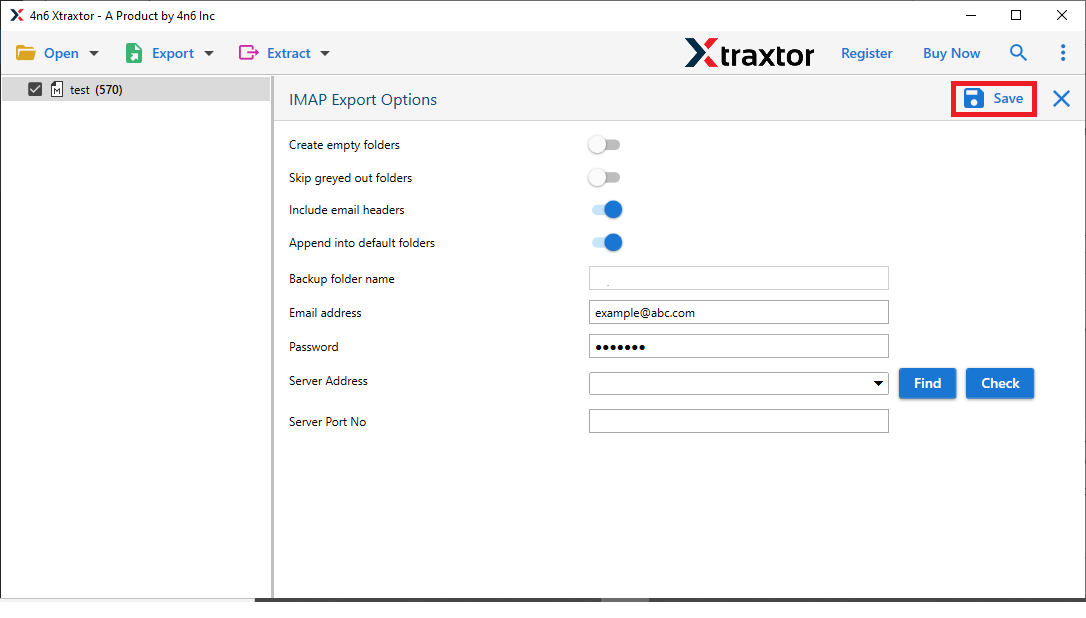Viewport: 1086px width, 618px height.
Task: Click the Include email headers label
Action: [346, 210]
